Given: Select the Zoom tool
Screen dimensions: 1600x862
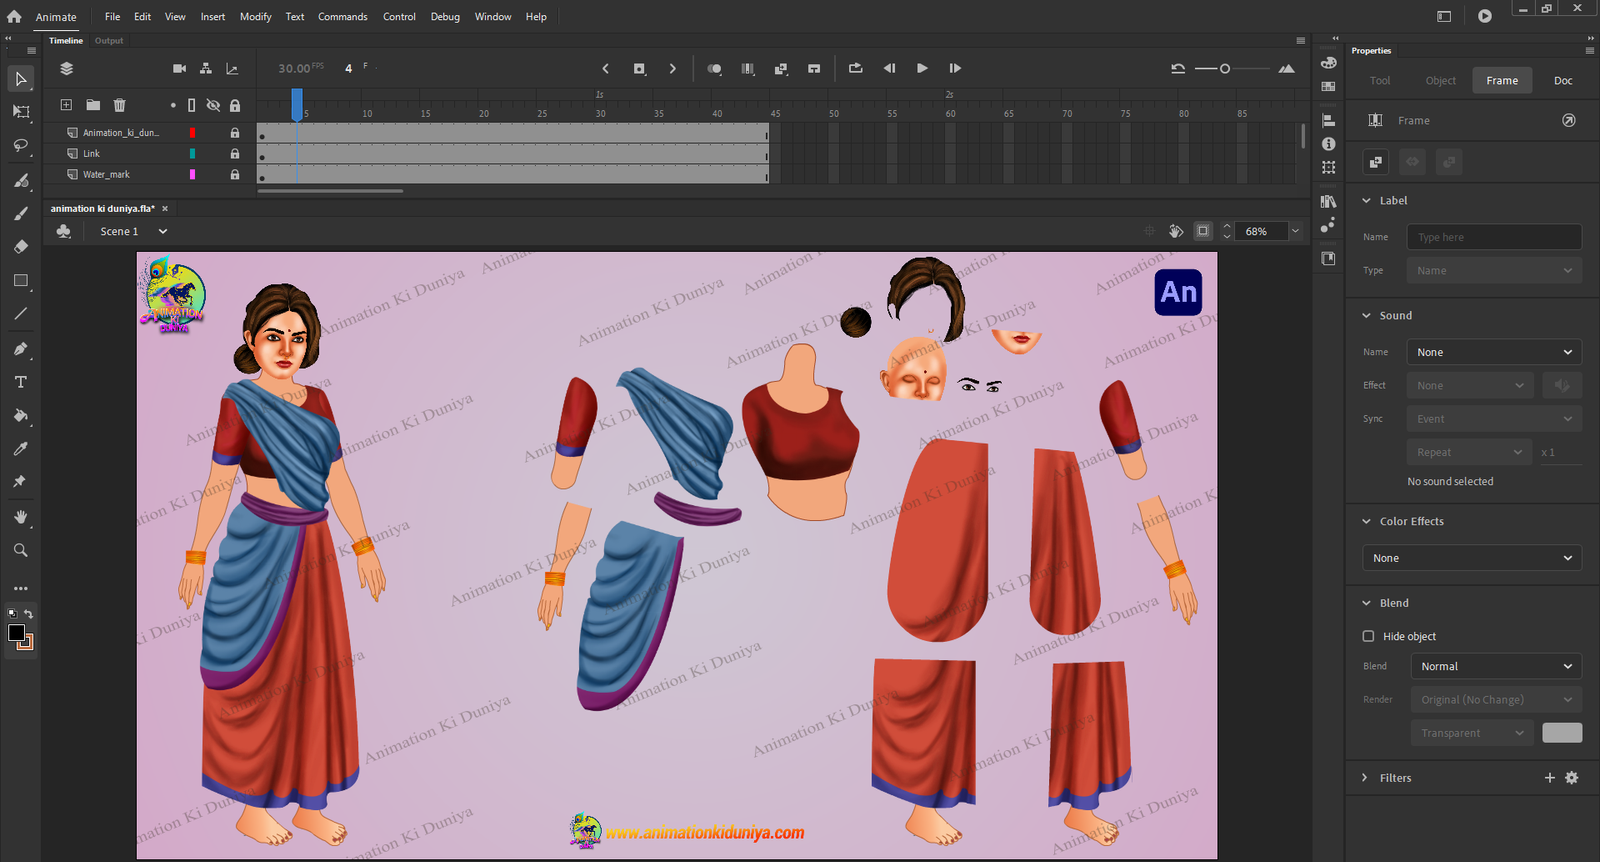Looking at the screenshot, I should [x=21, y=550].
